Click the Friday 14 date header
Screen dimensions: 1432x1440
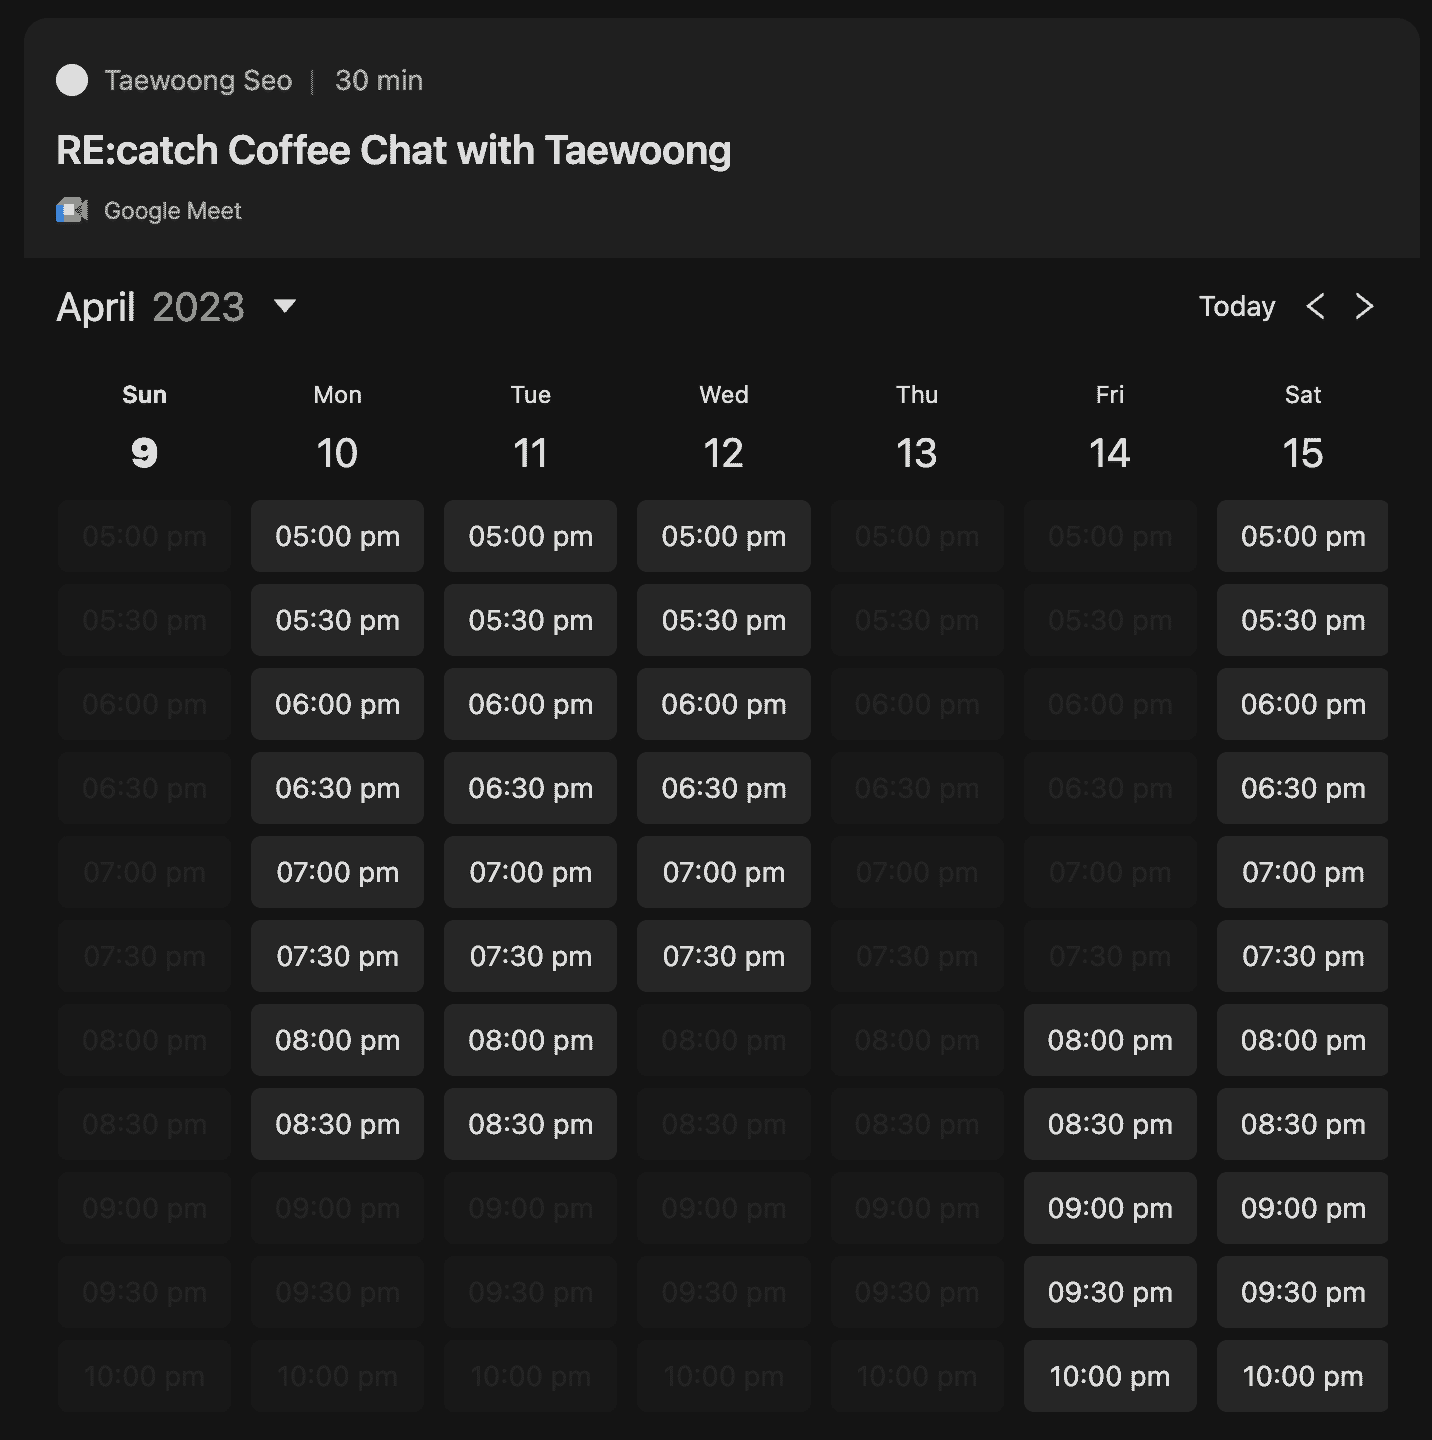[x=1110, y=453]
